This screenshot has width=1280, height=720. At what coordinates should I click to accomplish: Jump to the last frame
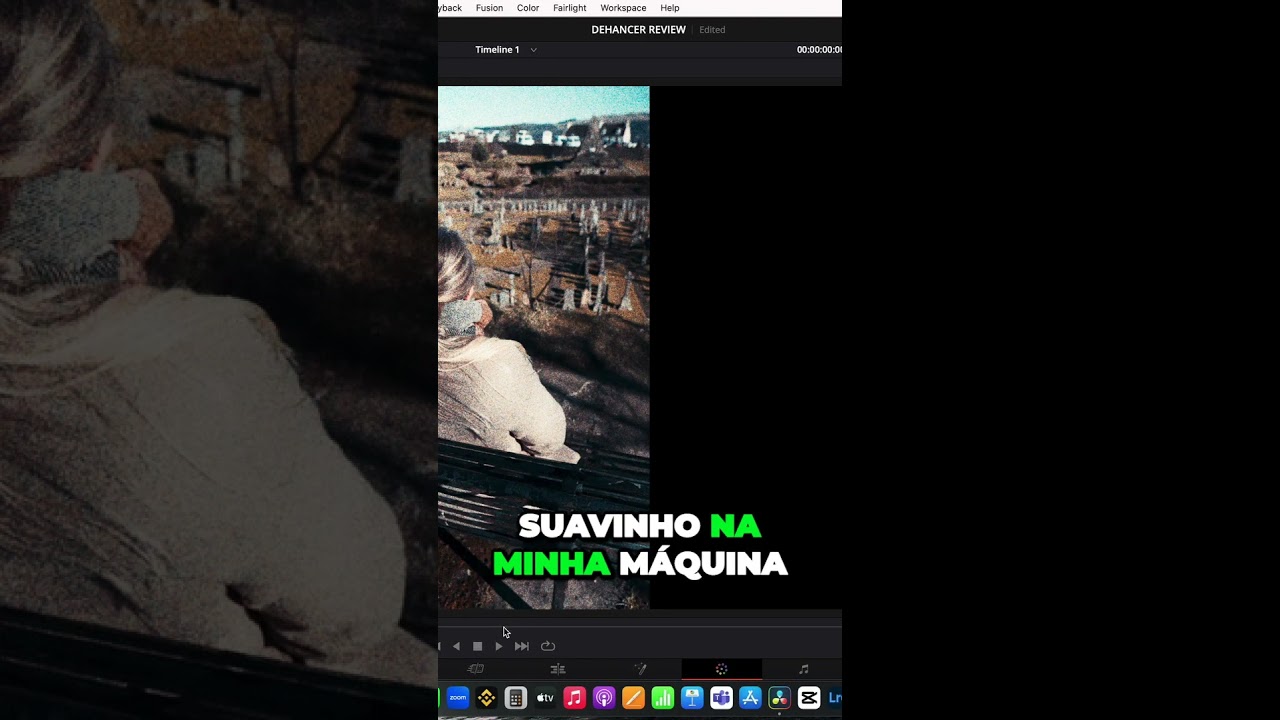tap(521, 646)
